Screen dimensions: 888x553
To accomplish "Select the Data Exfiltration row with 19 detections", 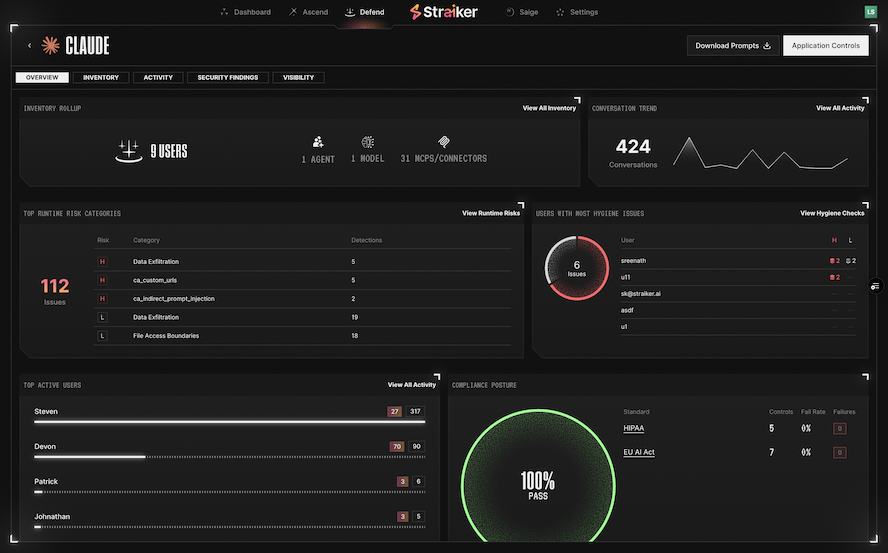I will (302, 317).
